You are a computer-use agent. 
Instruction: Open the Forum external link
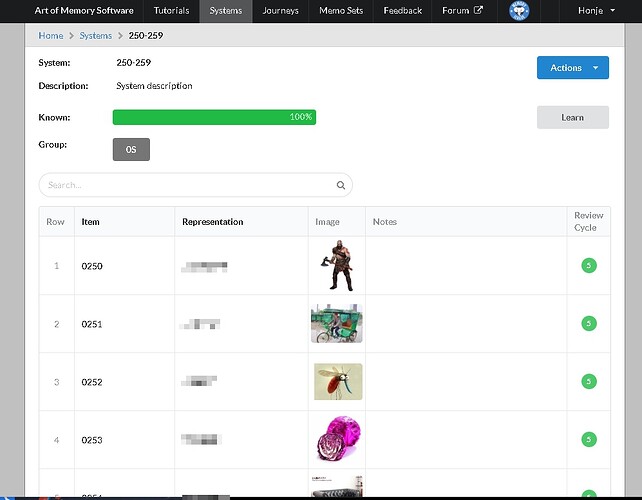click(x=462, y=11)
